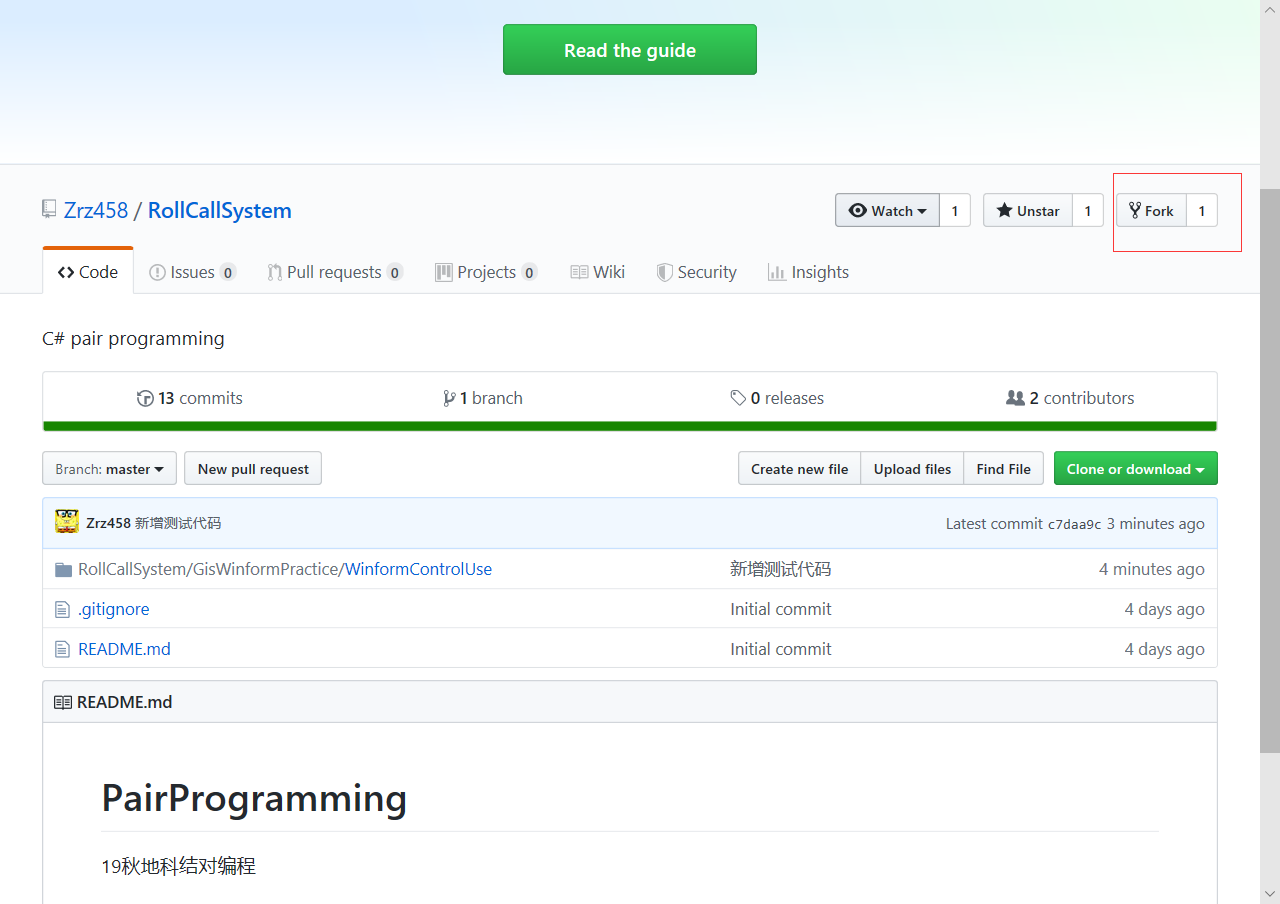Open the latest commit message 新增测试代码
The image size is (1280, 904).
coord(178,523)
